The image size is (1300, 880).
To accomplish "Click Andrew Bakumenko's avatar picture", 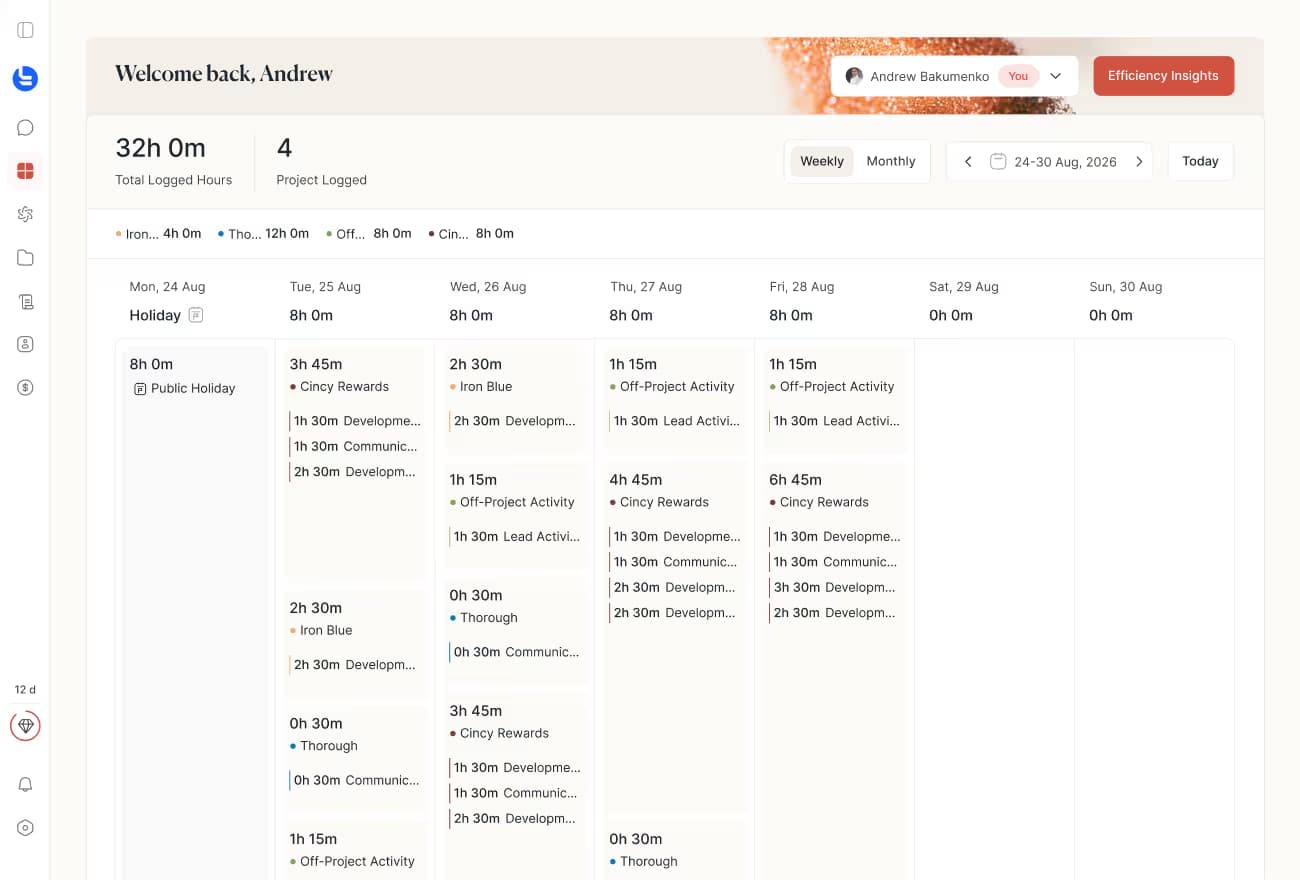I will (x=854, y=76).
